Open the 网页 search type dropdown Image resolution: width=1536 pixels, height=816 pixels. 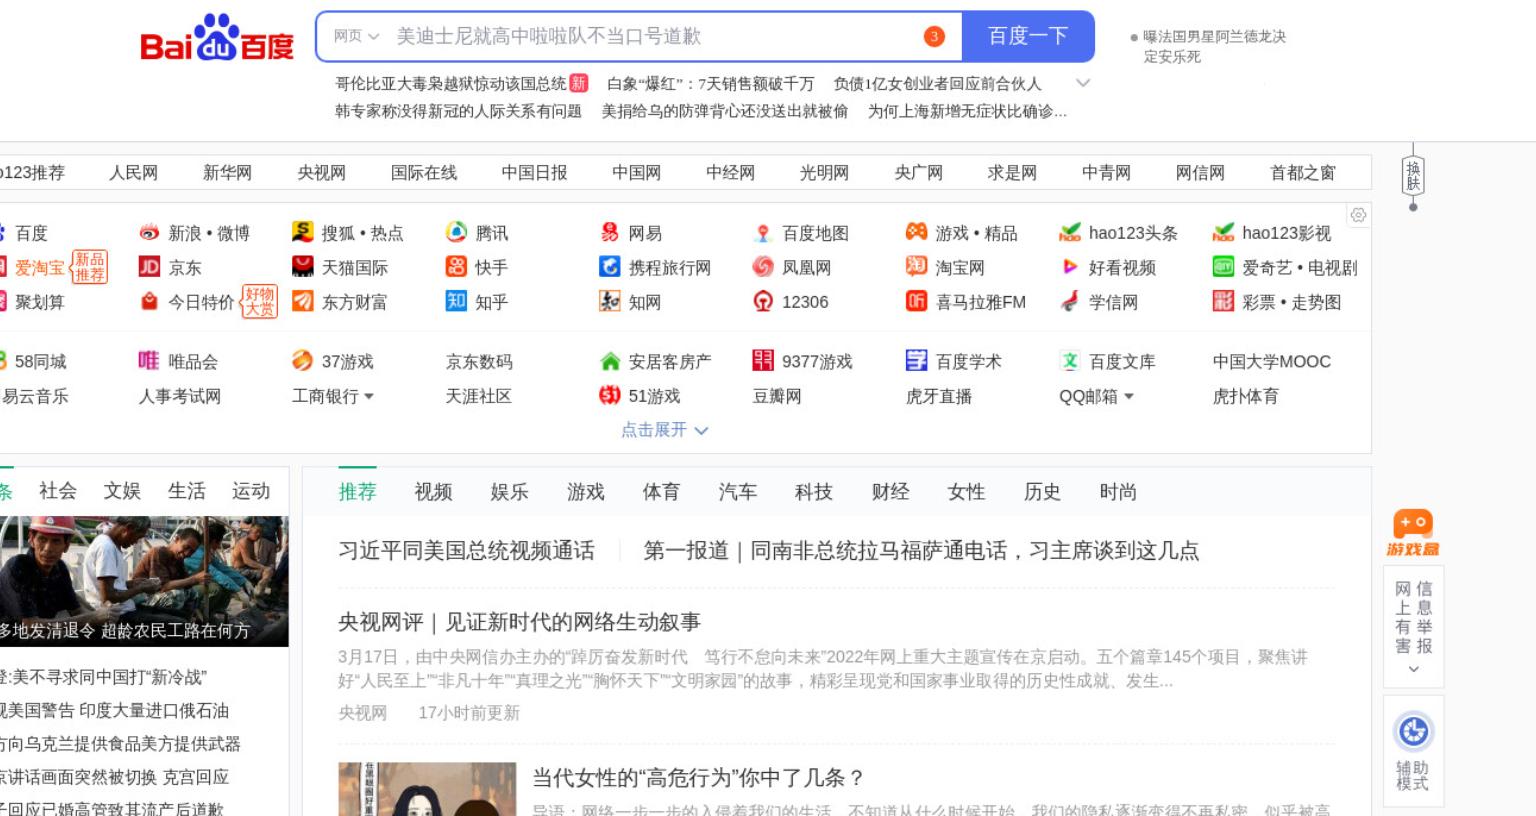356,36
